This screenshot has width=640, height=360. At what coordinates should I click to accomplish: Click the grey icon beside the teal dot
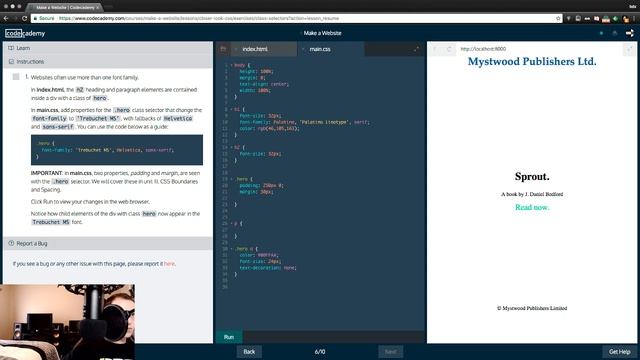pos(615,33)
